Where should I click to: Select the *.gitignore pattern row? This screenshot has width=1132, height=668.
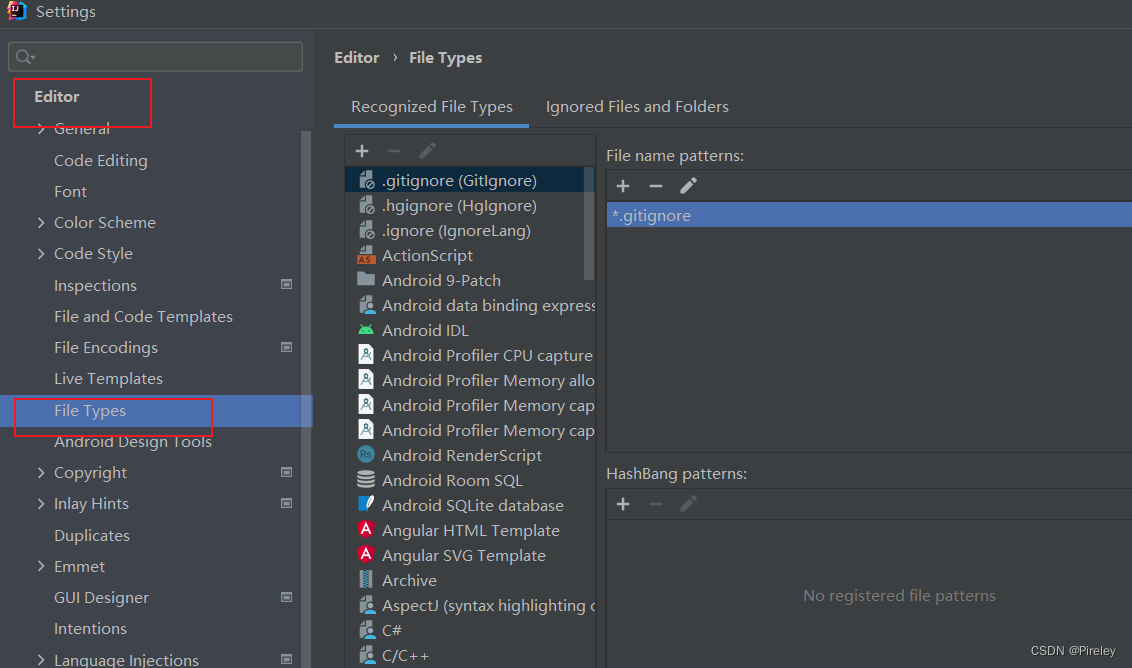click(x=869, y=215)
